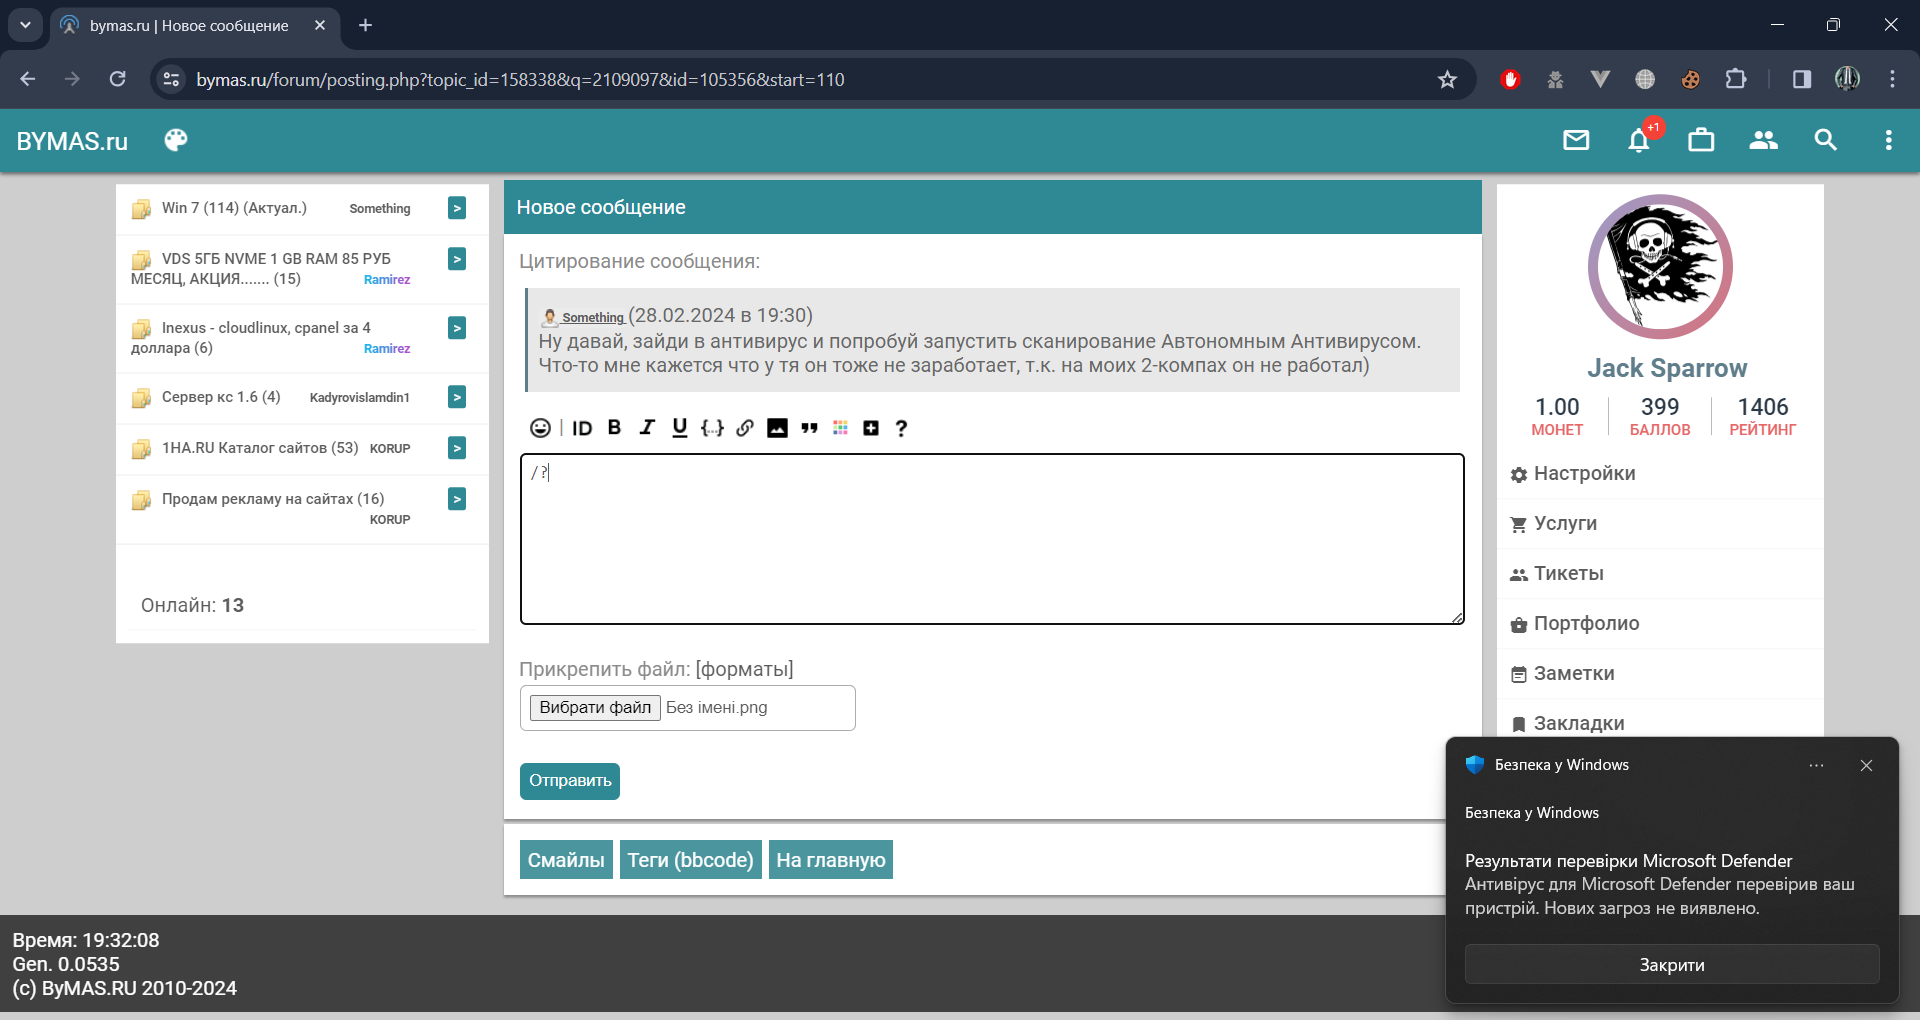Apply italic formatting in message editor
This screenshot has height=1020, width=1920.
tap(647, 428)
